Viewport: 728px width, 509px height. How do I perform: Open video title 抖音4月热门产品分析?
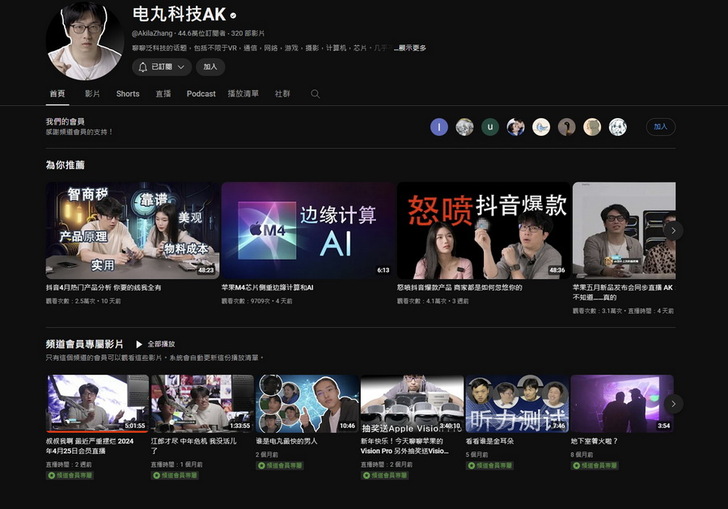tap(104, 288)
